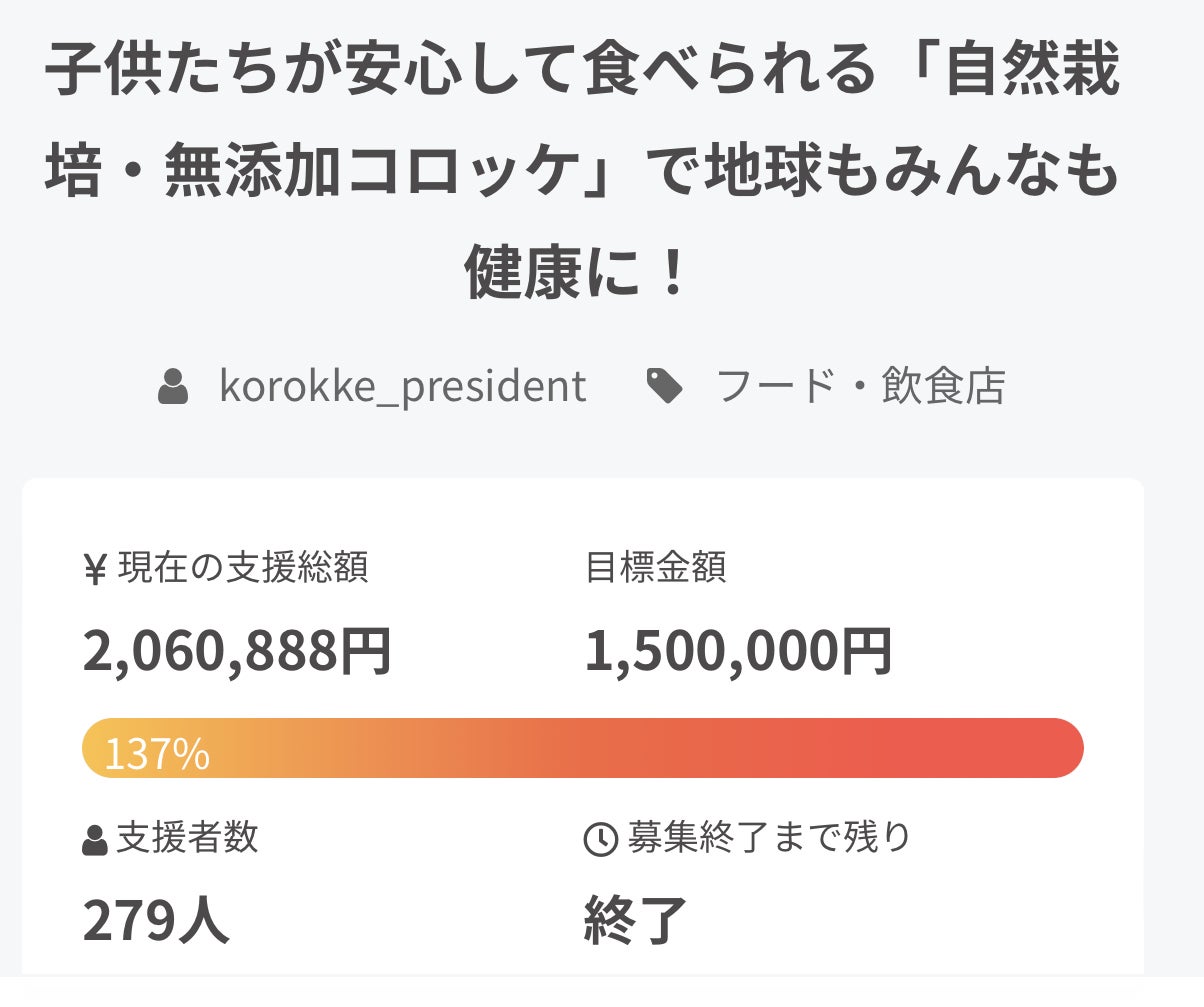Viewport: 1204px width, 1007px height.
Task: Click the 2,060,888円 total support amount
Action: 237,652
